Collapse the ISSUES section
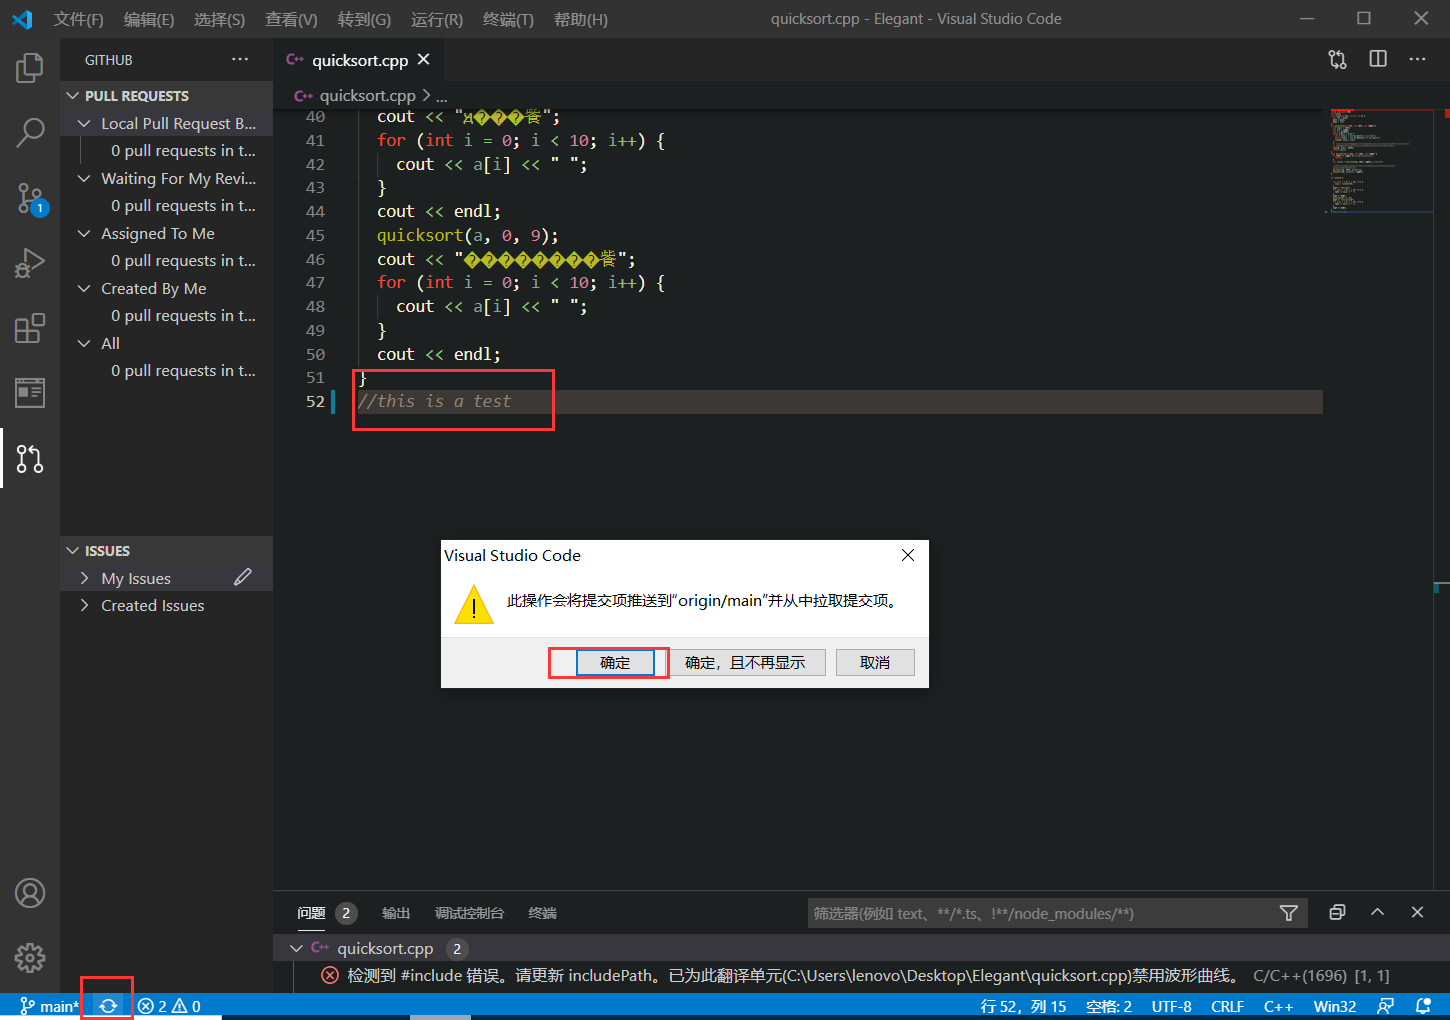1450x1020 pixels. [x=72, y=551]
